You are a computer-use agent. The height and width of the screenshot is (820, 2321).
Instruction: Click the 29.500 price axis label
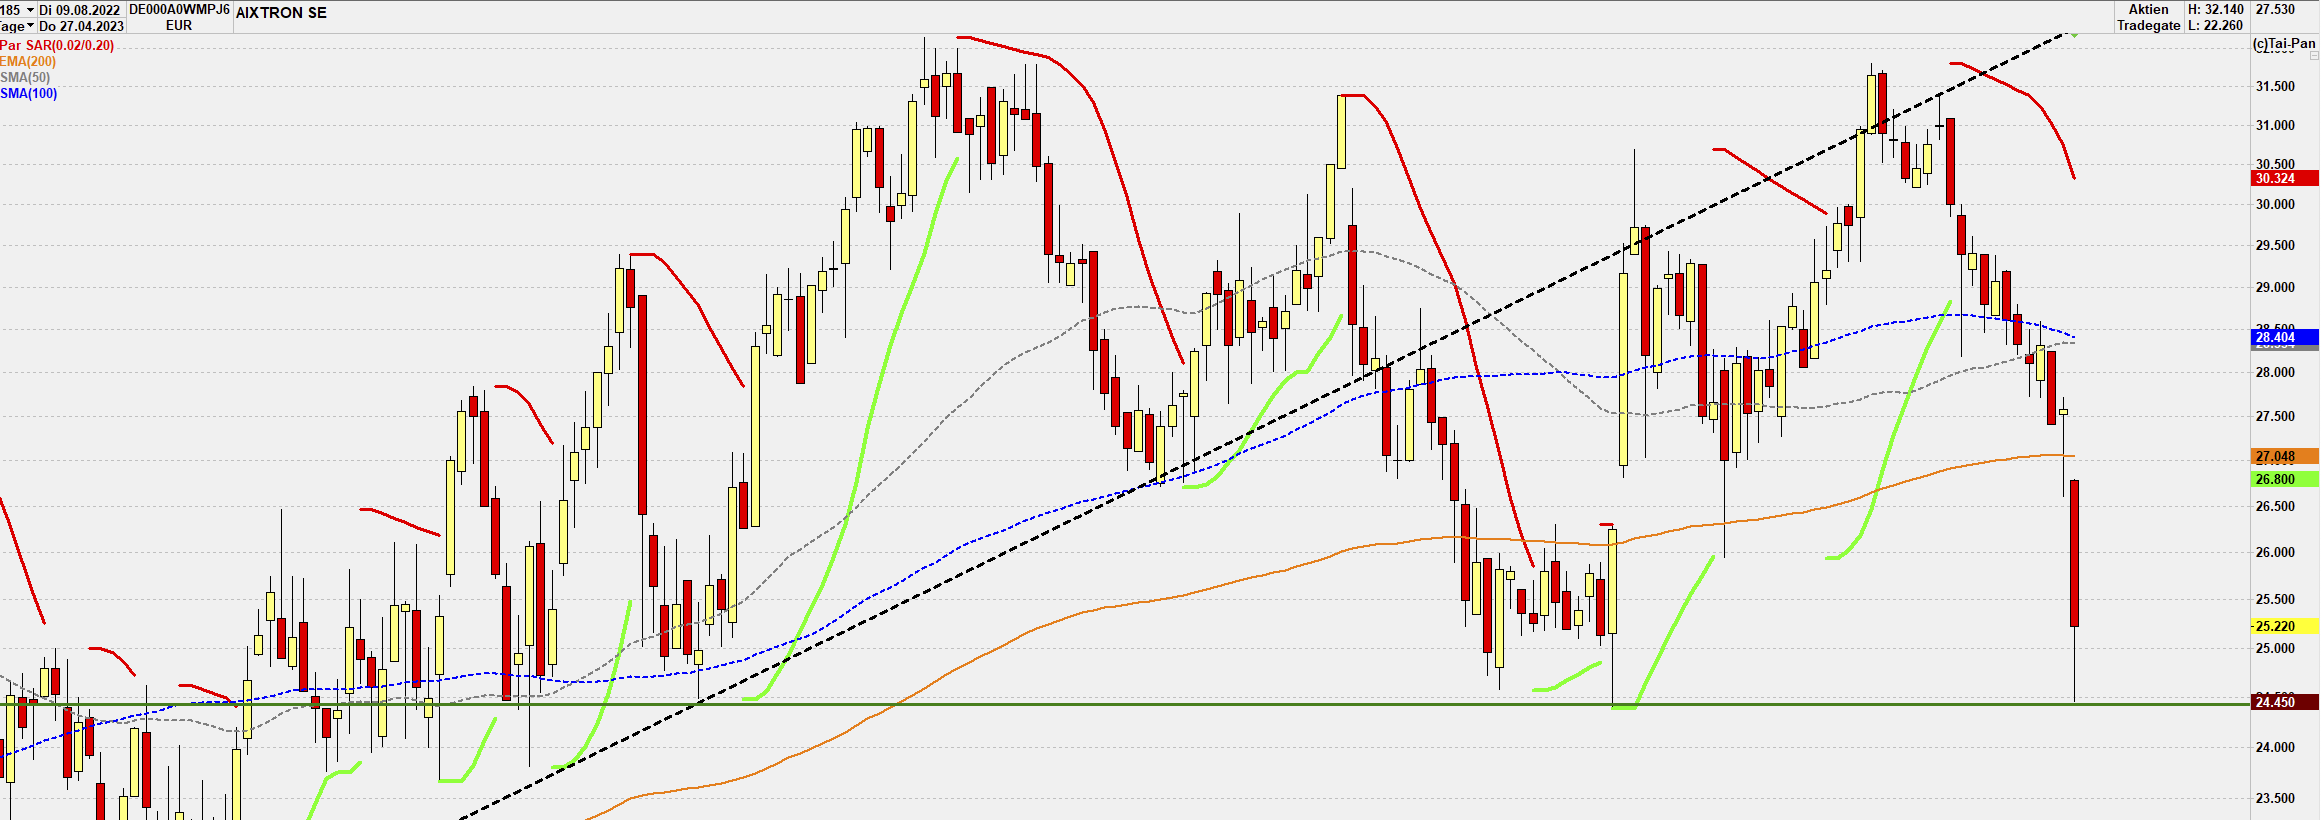[2275, 246]
